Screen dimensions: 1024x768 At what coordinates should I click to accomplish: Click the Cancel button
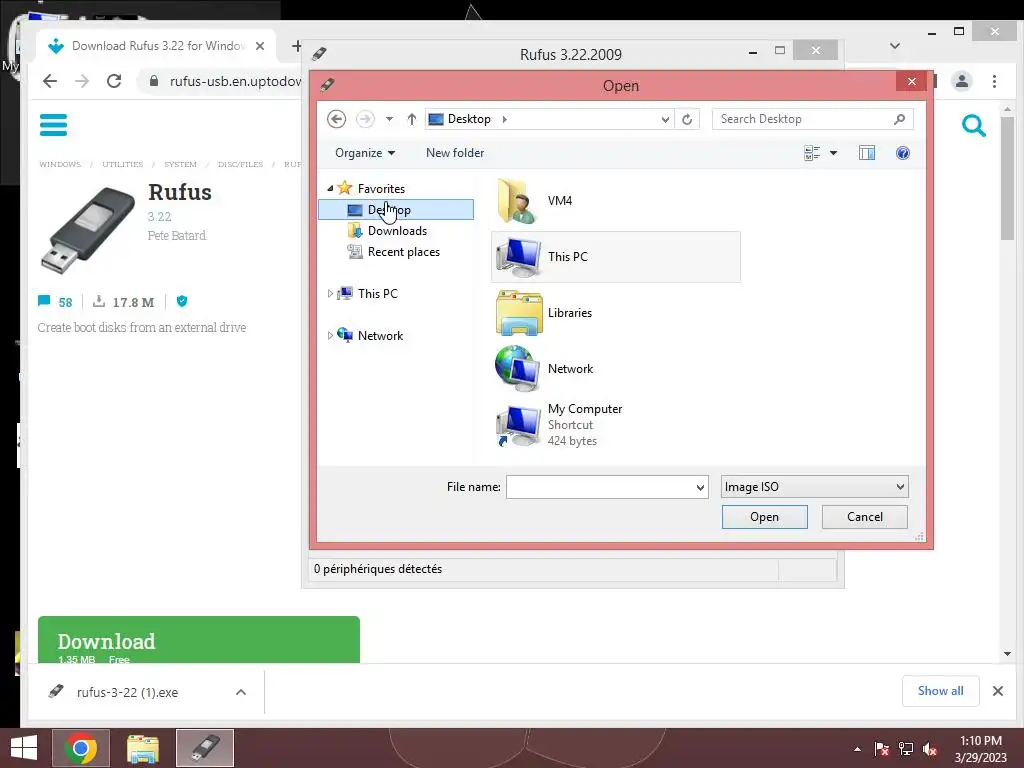pyautogui.click(x=865, y=517)
